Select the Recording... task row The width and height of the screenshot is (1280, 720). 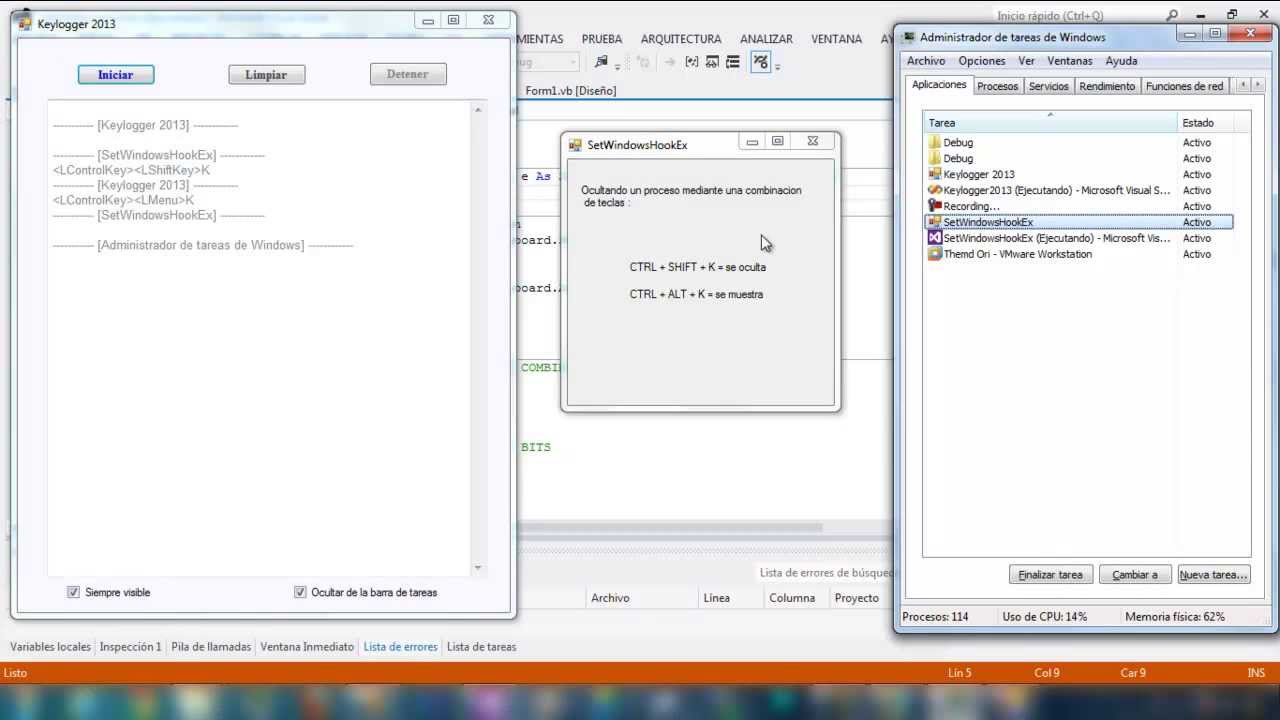[x=1078, y=207]
